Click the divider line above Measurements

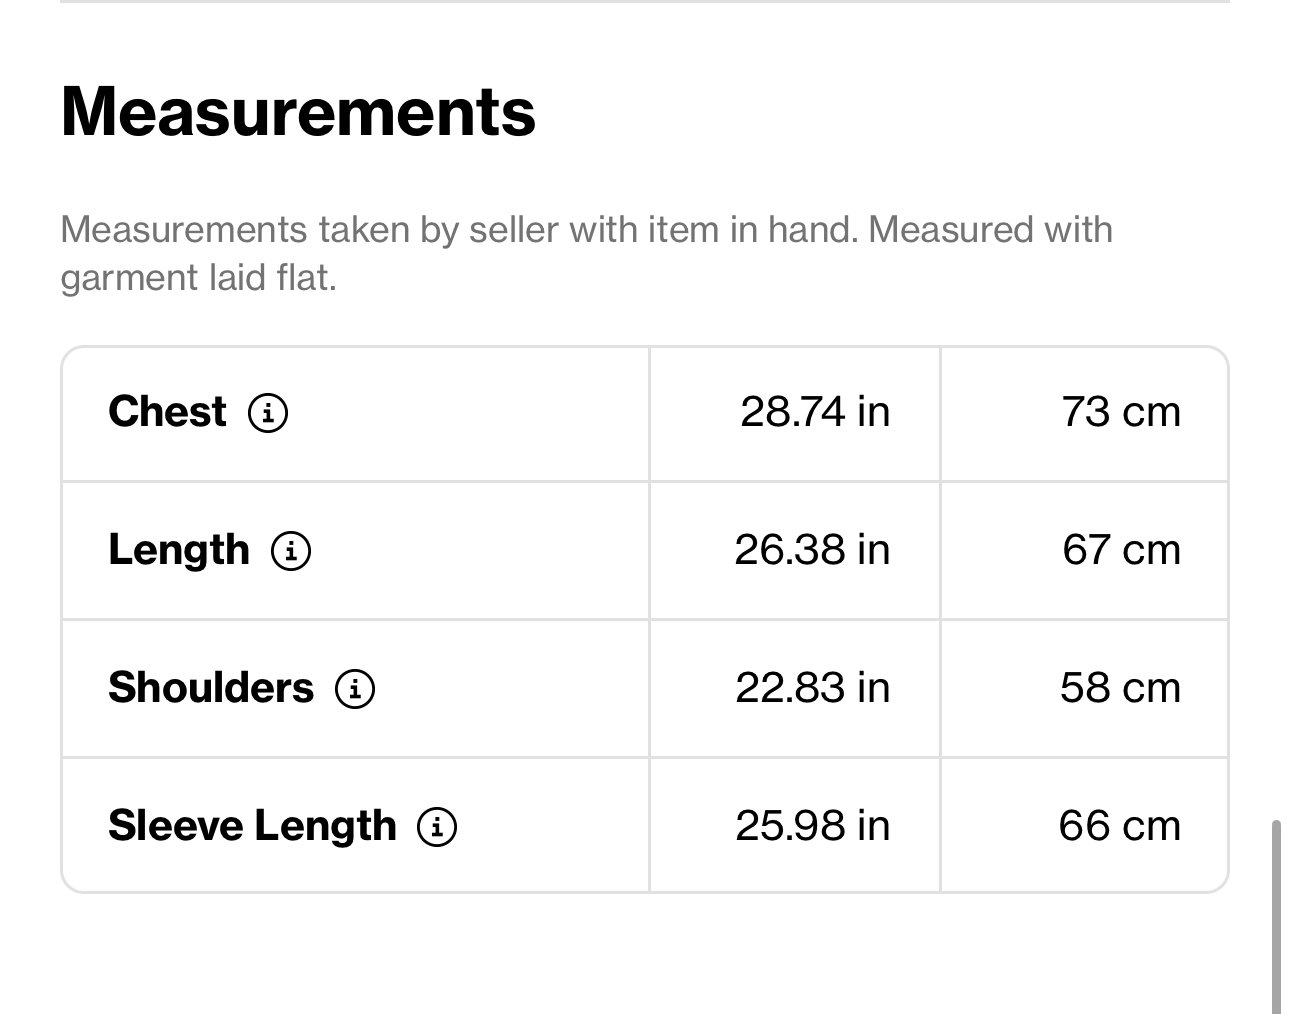645,2
